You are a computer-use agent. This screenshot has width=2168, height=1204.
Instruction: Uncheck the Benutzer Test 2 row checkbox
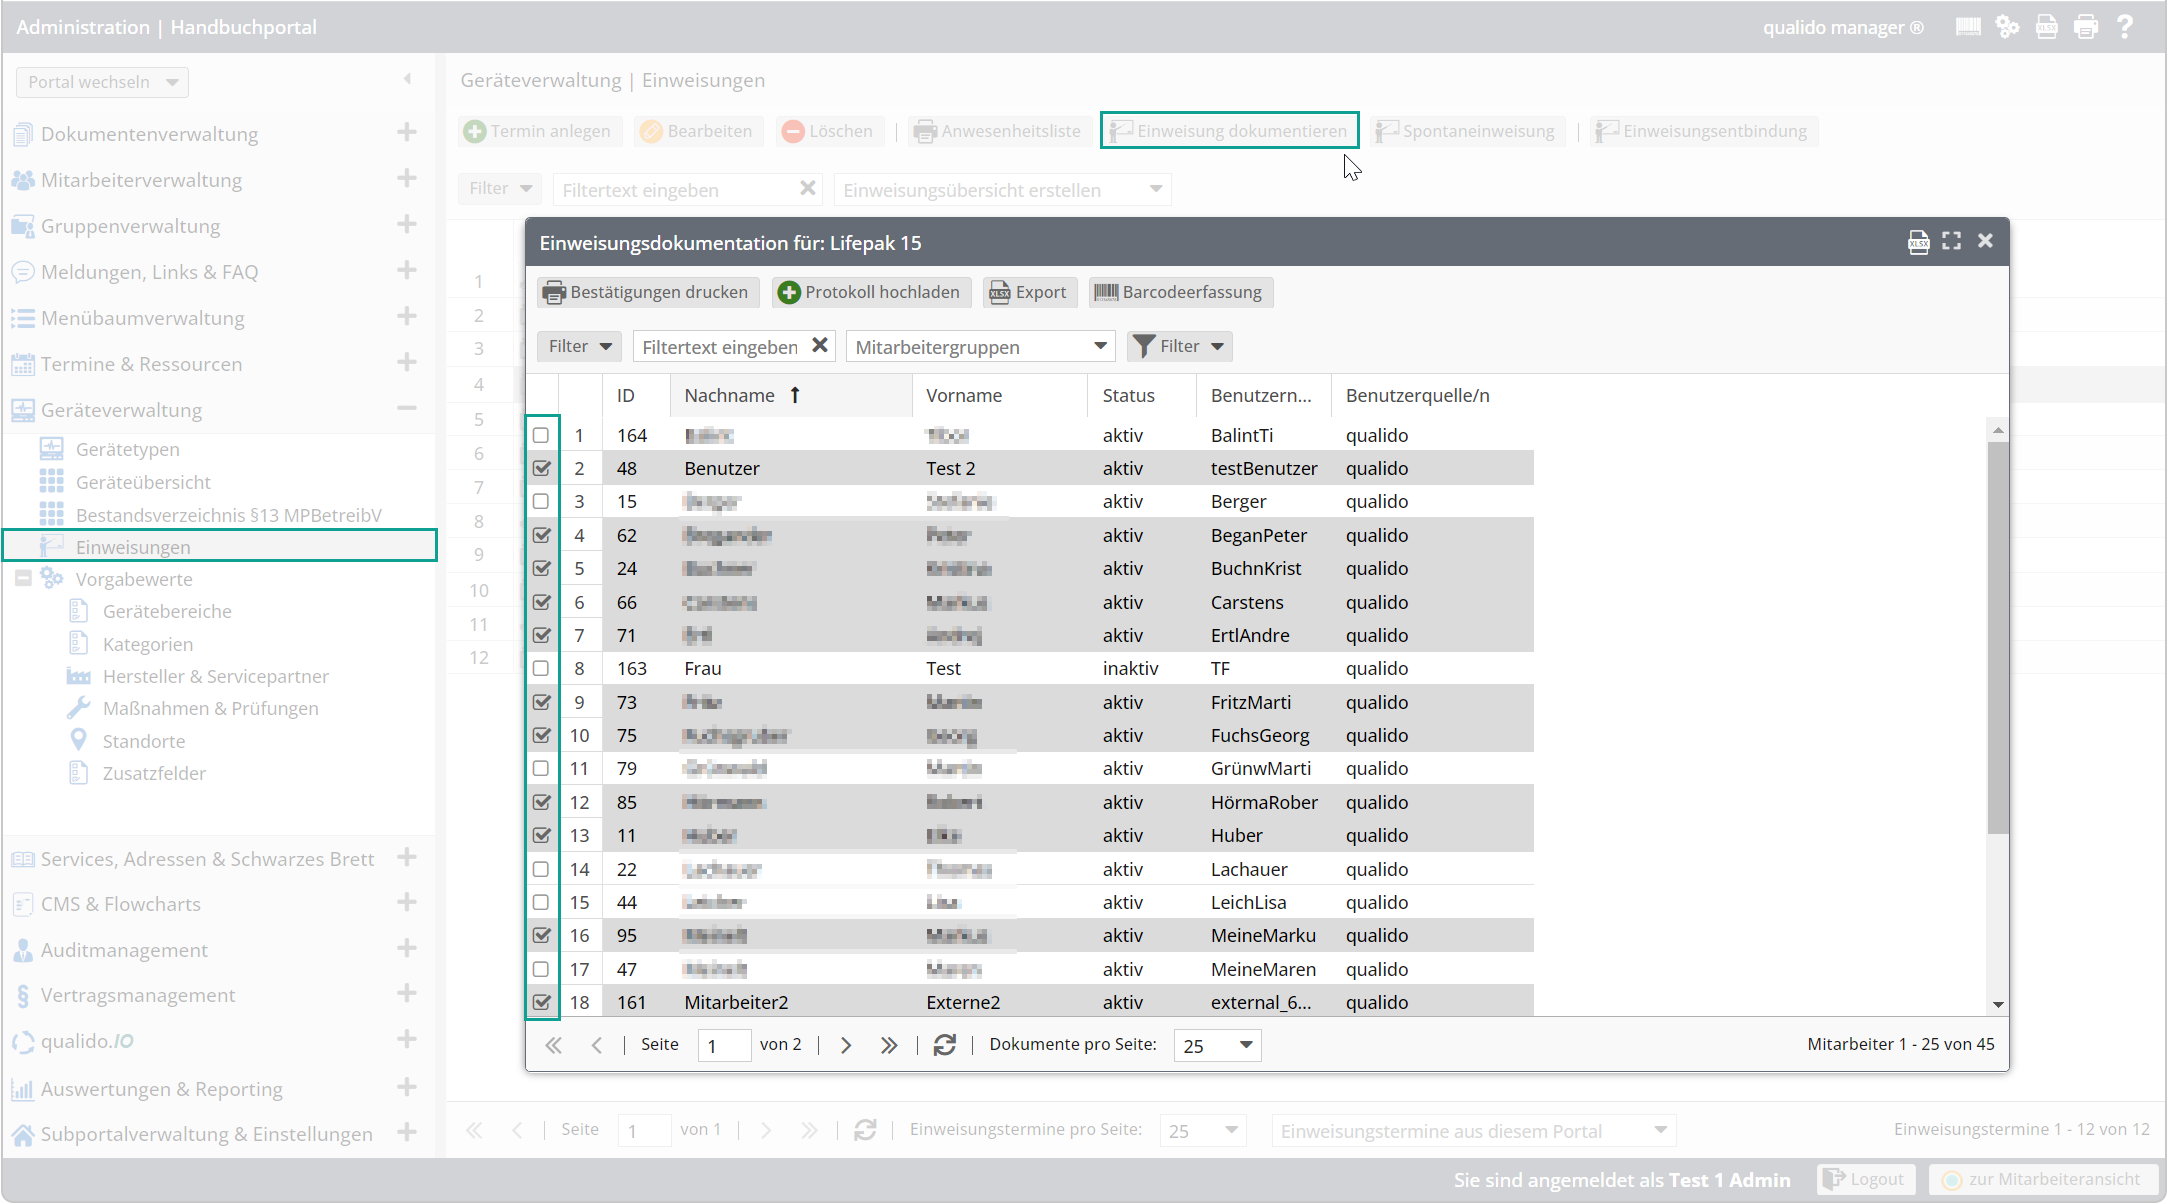pyautogui.click(x=541, y=468)
